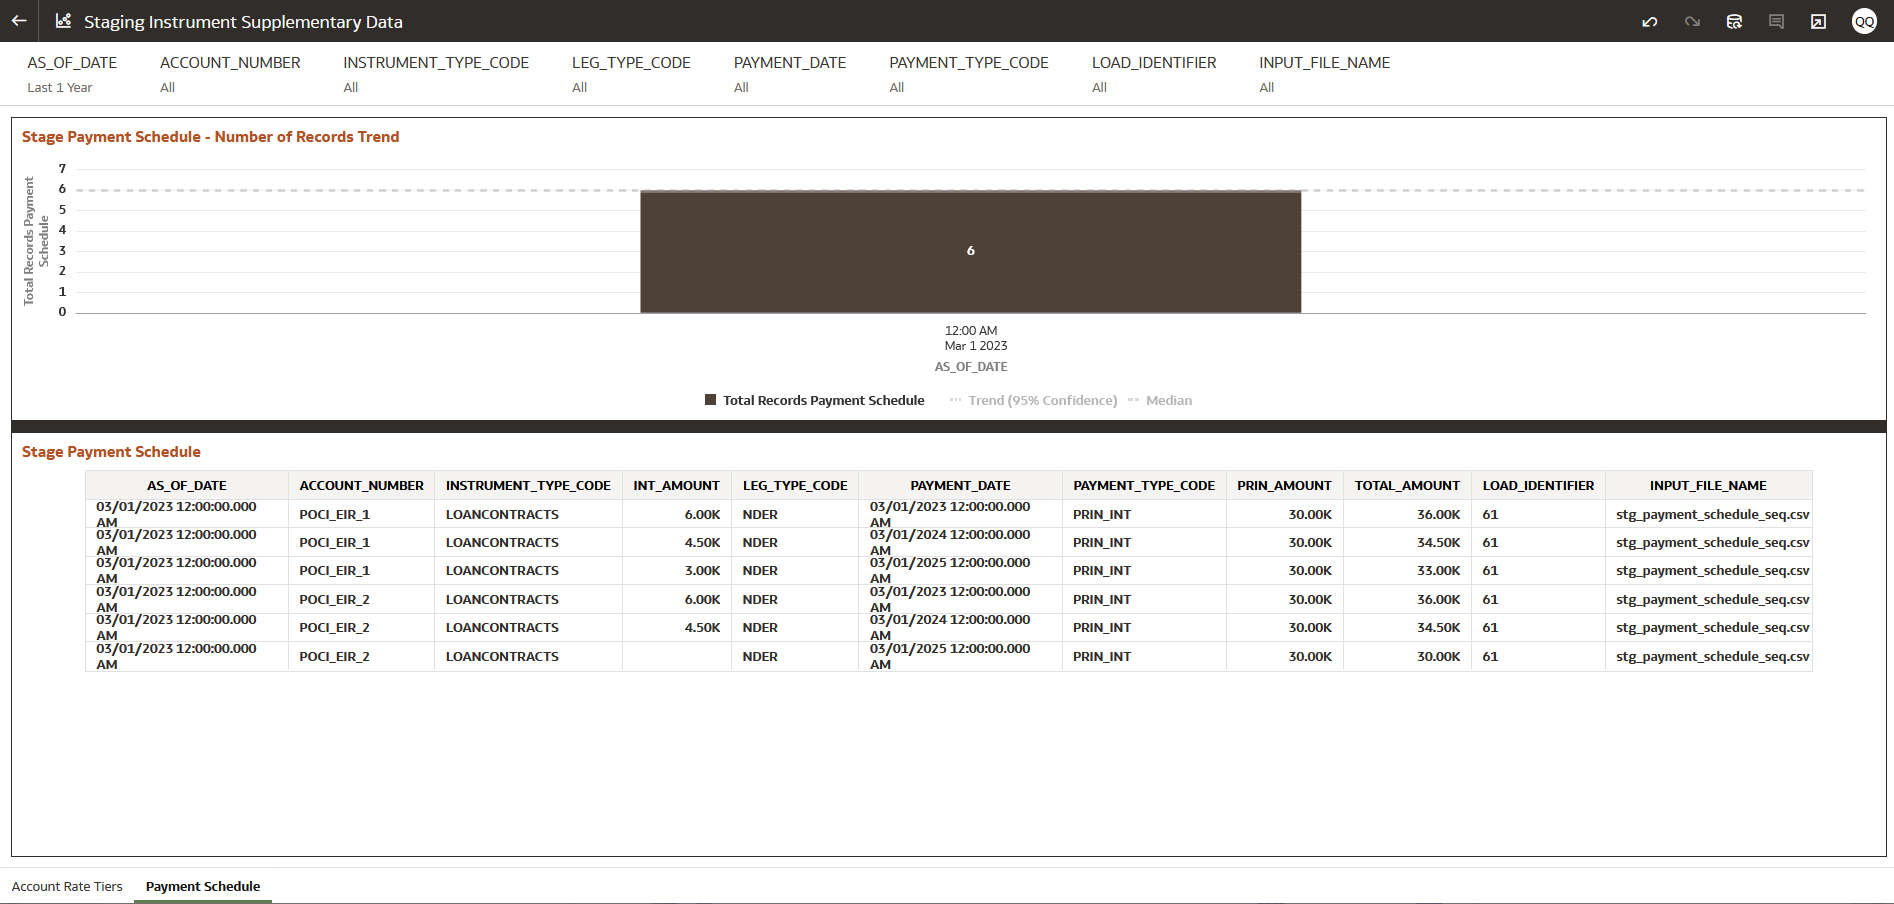Open the ACCOUNT_NUMBER filter set to All

pyautogui.click(x=230, y=73)
